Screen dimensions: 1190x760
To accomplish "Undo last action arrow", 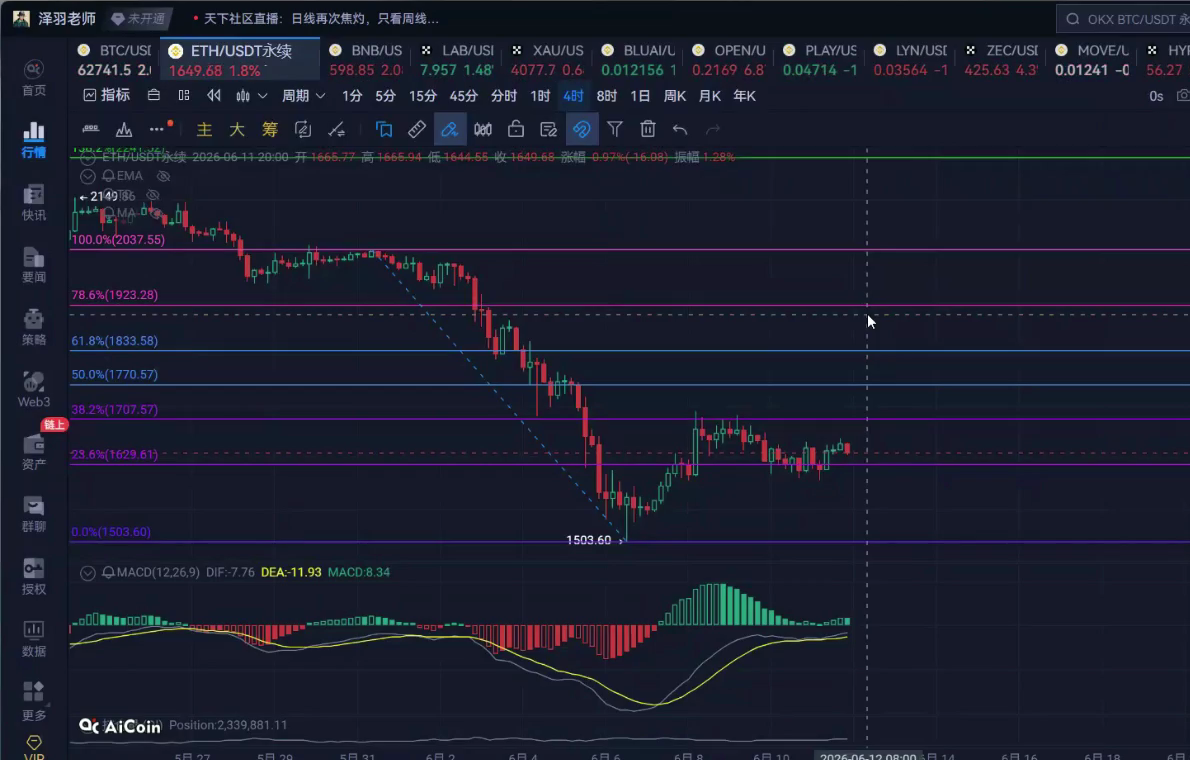I will point(680,129).
